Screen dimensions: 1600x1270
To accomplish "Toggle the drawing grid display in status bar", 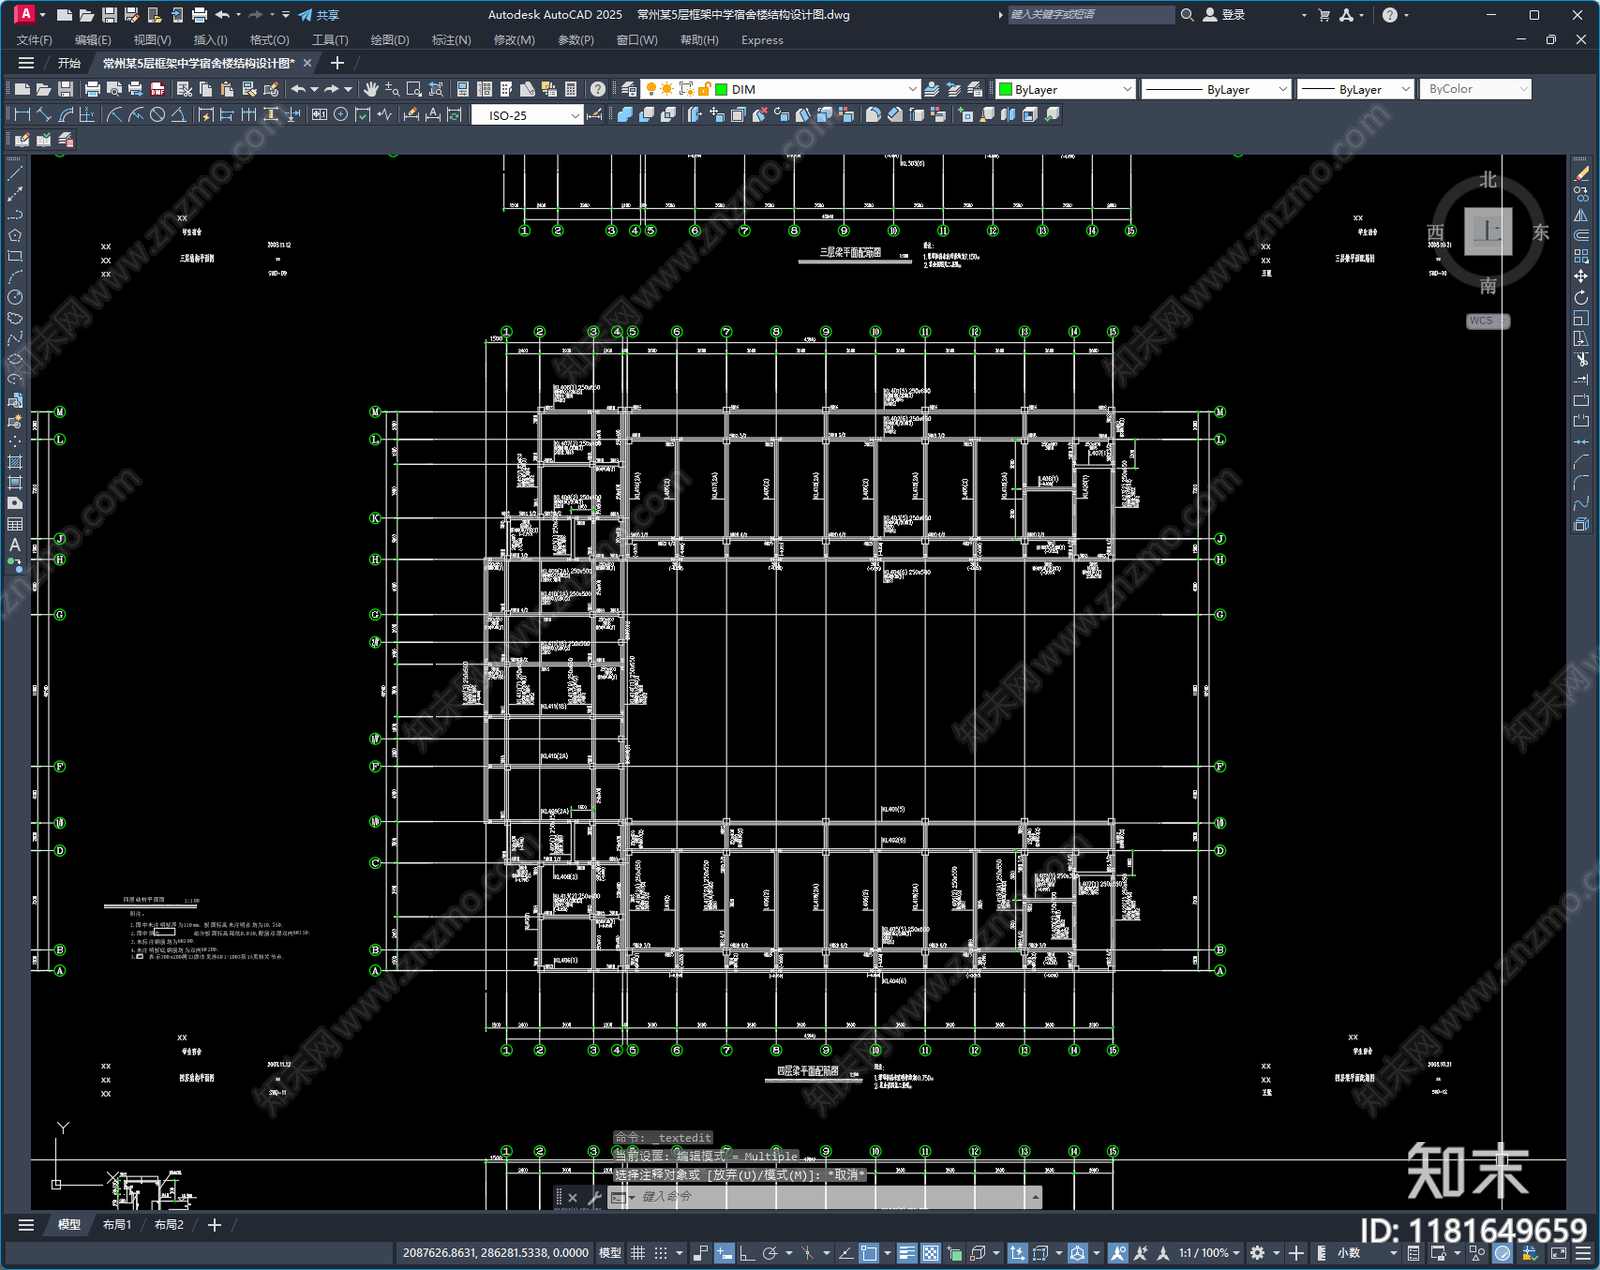I will [x=637, y=1253].
